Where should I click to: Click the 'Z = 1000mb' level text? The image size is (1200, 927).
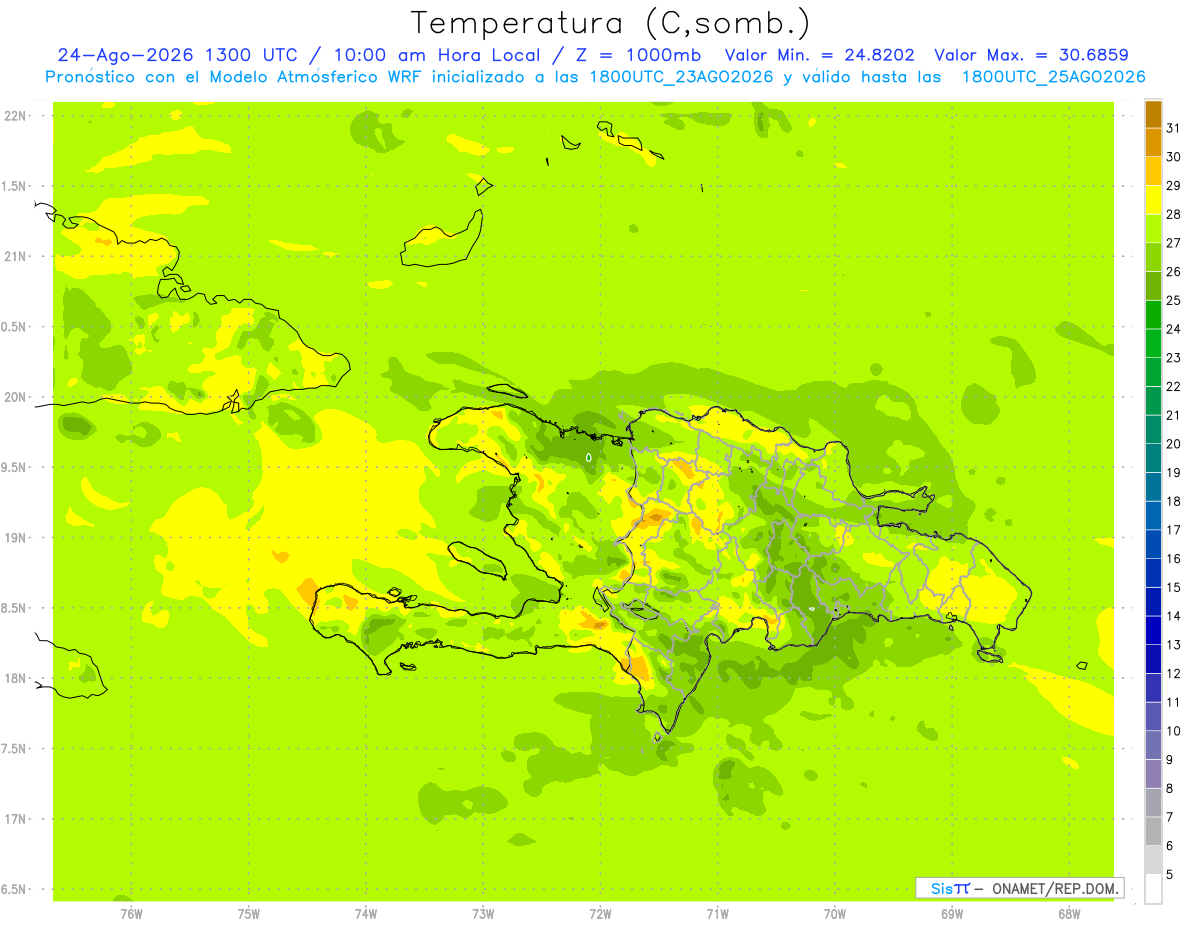[640, 55]
